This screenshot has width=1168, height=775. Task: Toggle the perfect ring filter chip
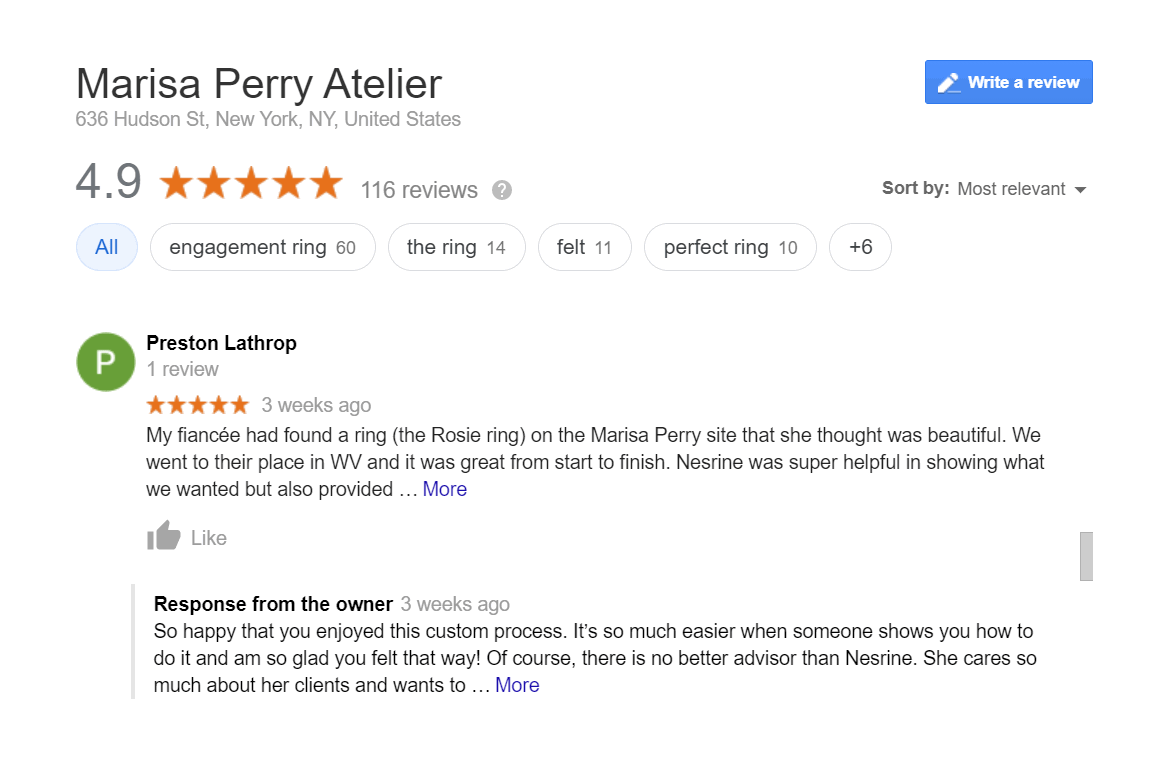point(730,247)
